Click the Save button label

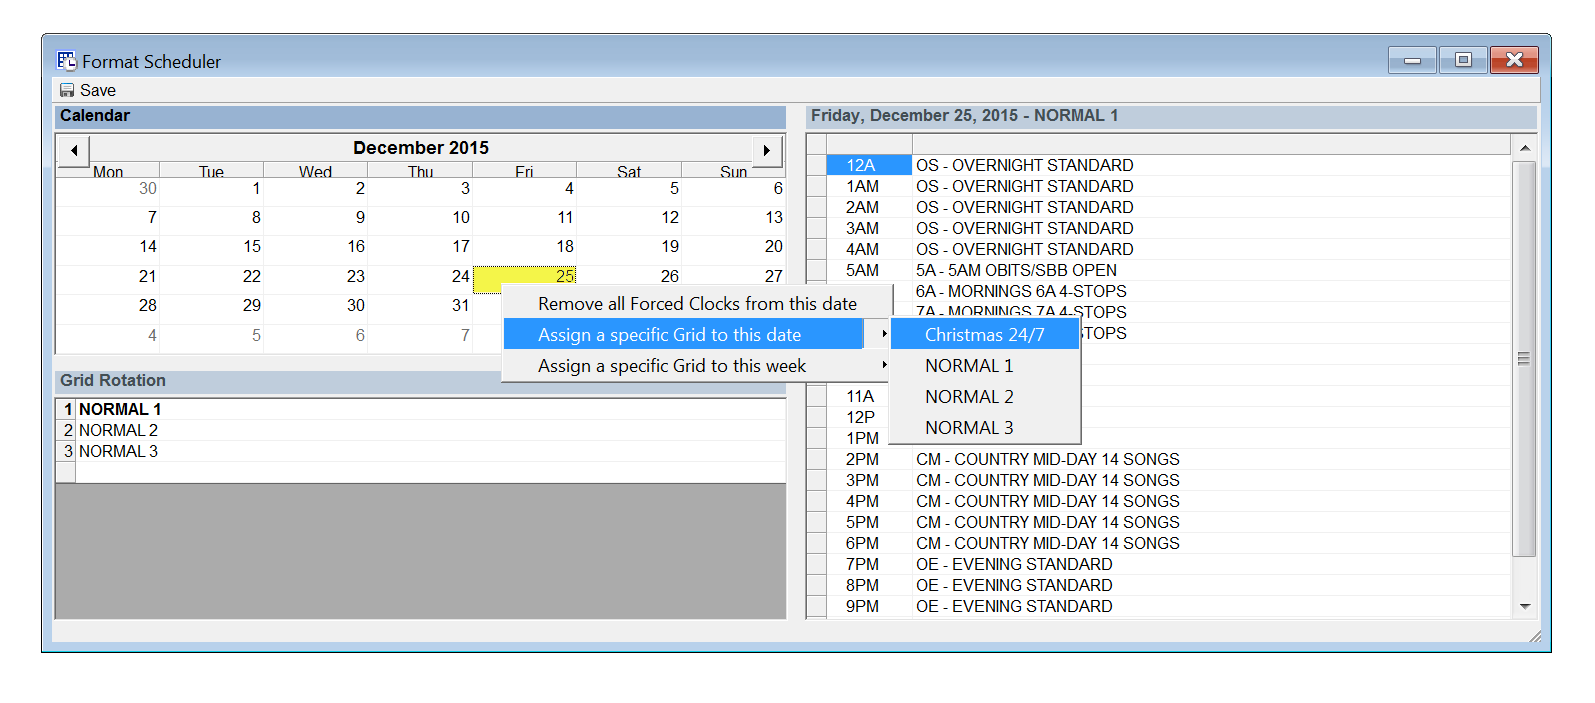coord(98,90)
